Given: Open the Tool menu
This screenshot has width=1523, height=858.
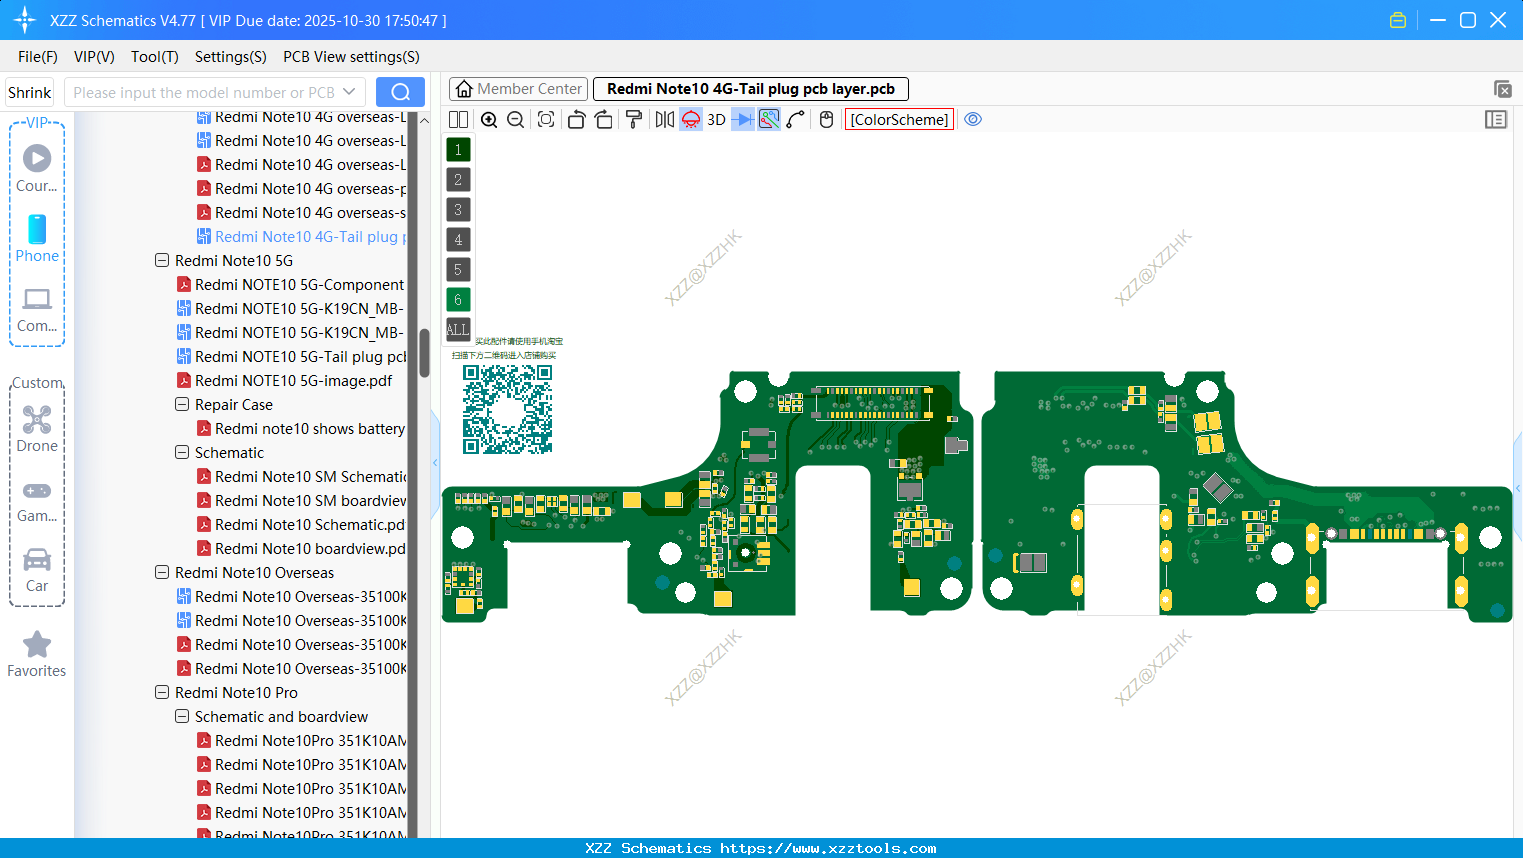Looking at the screenshot, I should (154, 57).
